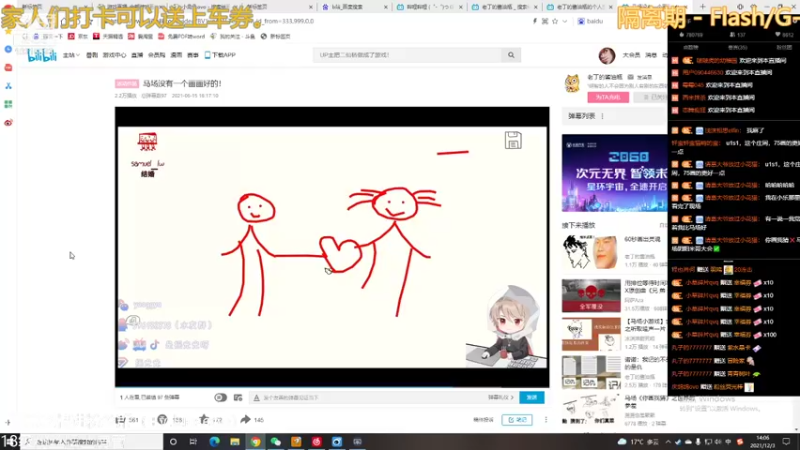Click the baidu search engine box
The height and width of the screenshot is (450, 800).
tap(591, 21)
